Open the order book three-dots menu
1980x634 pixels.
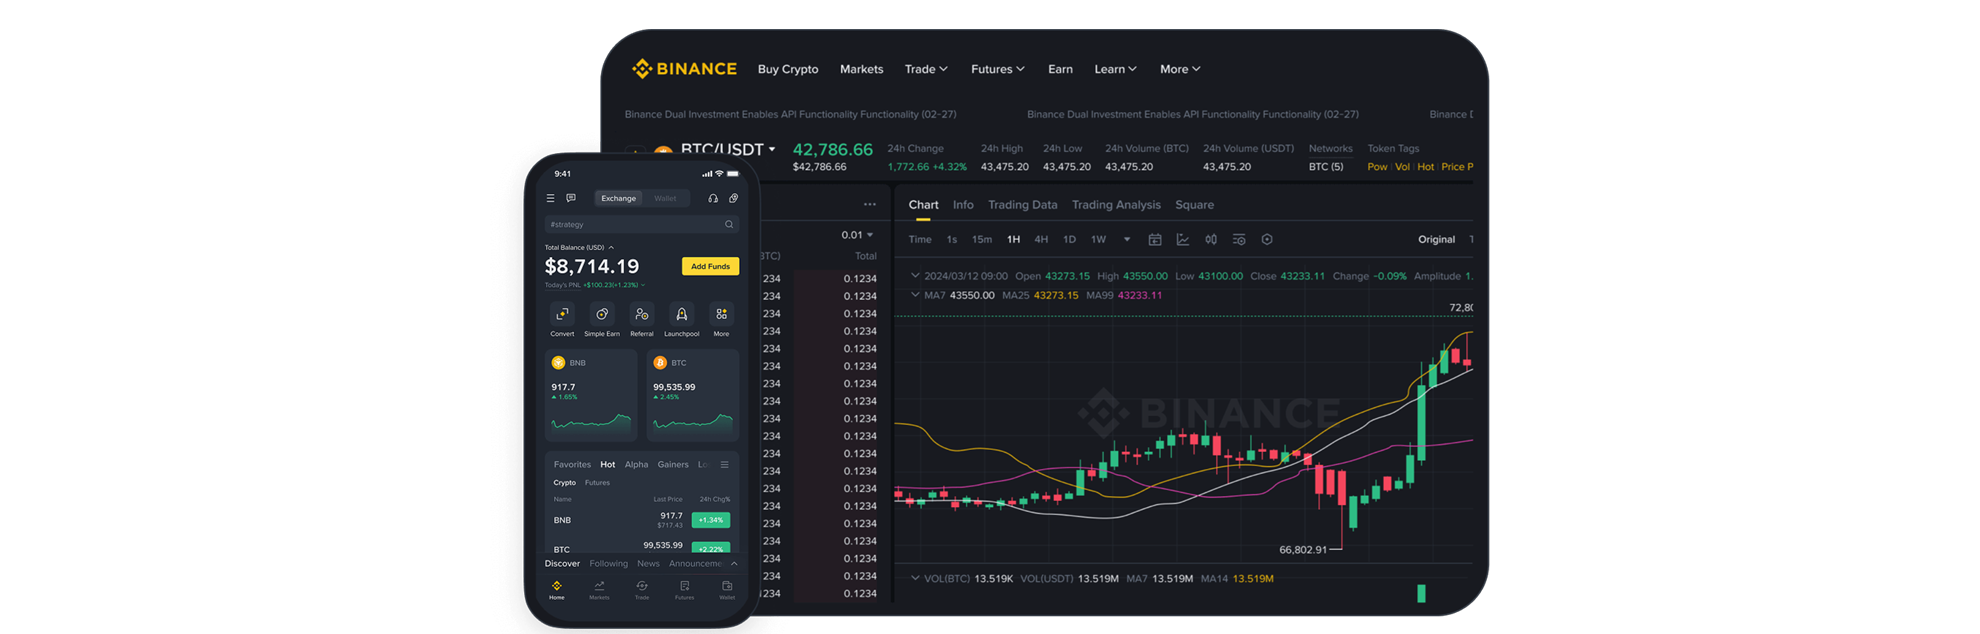point(870,205)
